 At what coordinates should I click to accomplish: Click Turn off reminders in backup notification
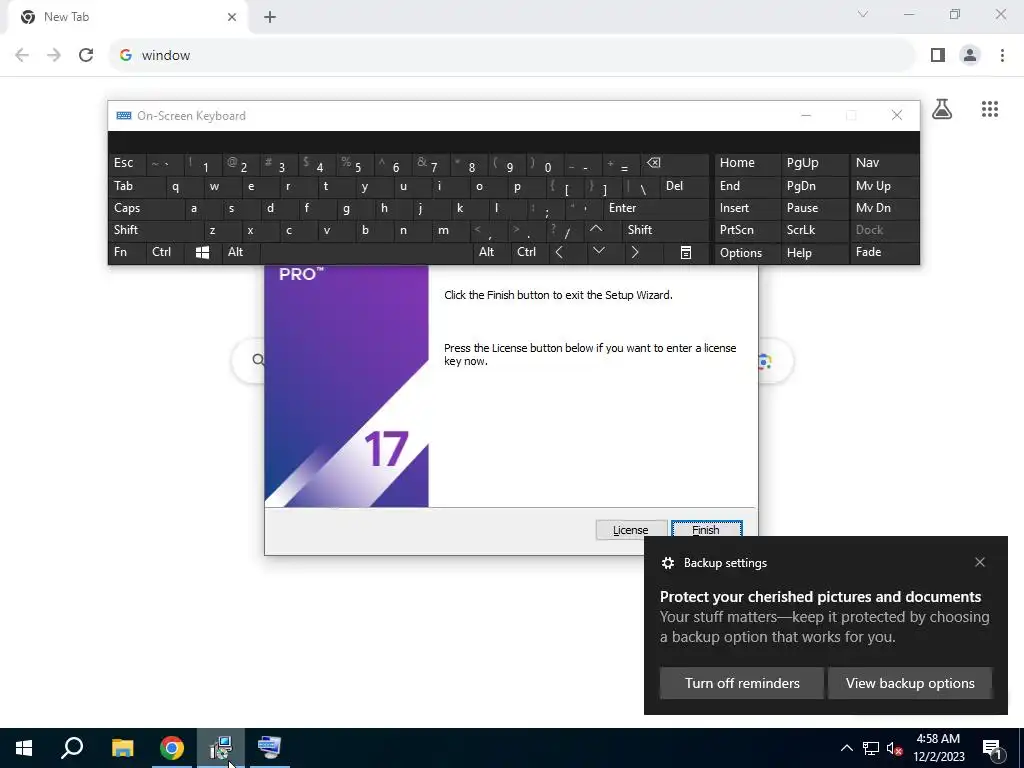742,683
